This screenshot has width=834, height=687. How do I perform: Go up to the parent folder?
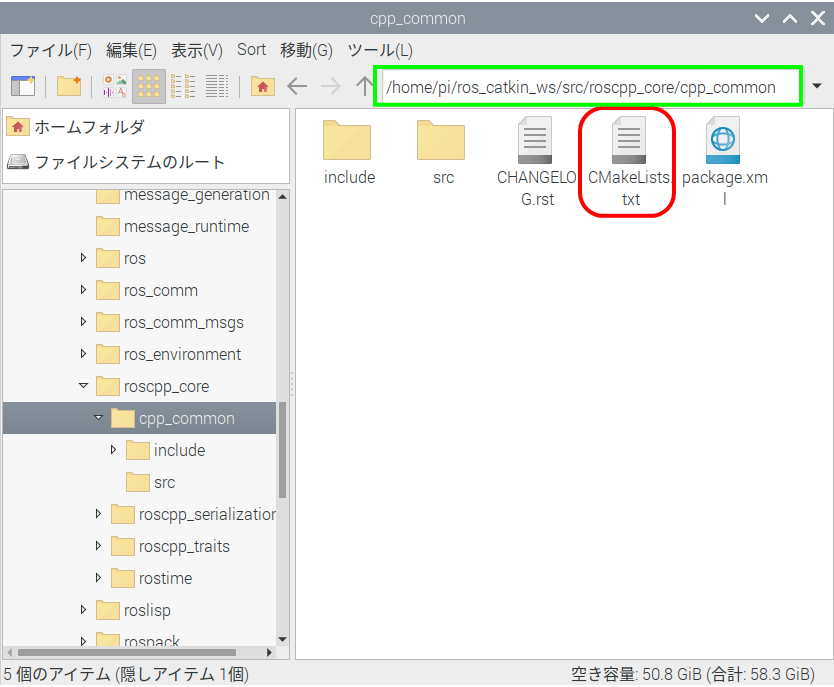(x=364, y=86)
